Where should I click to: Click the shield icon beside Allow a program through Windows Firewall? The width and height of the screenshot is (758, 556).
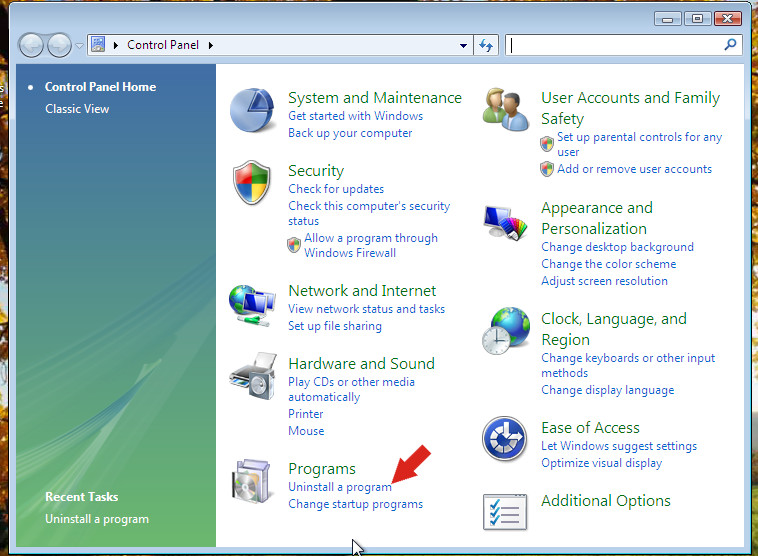click(294, 245)
